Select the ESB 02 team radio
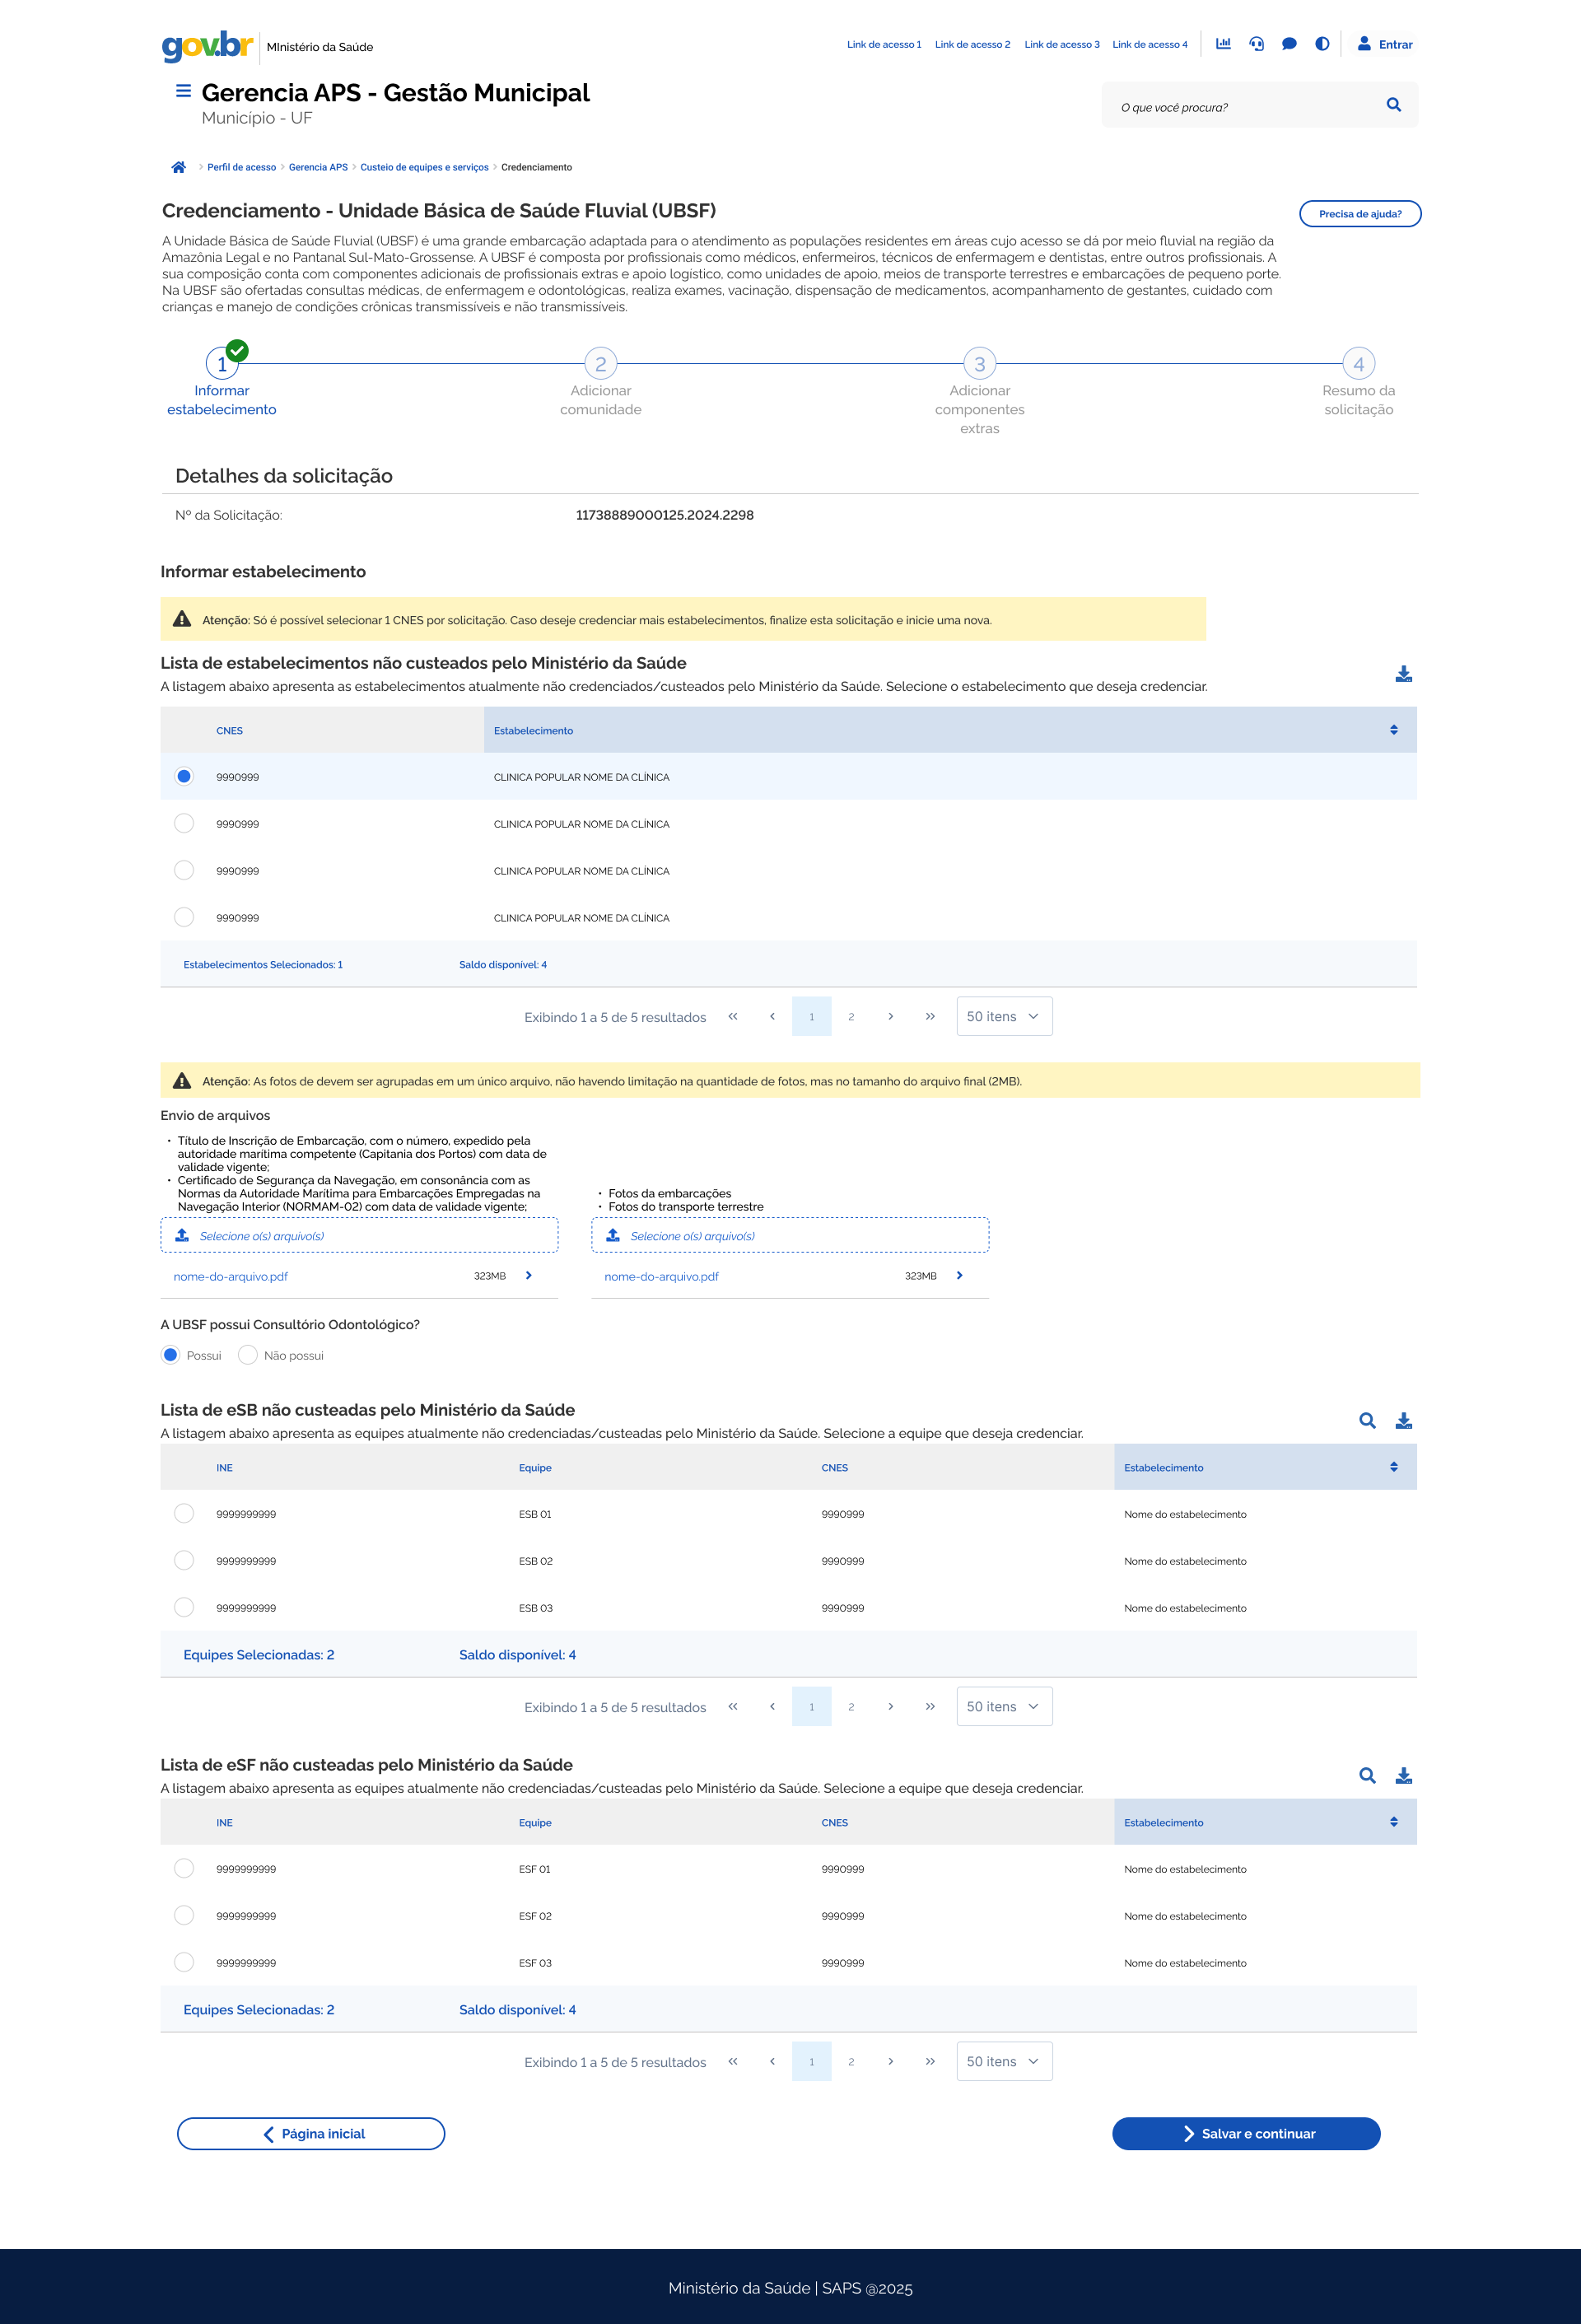The height and width of the screenshot is (2324, 1581). (184, 1560)
